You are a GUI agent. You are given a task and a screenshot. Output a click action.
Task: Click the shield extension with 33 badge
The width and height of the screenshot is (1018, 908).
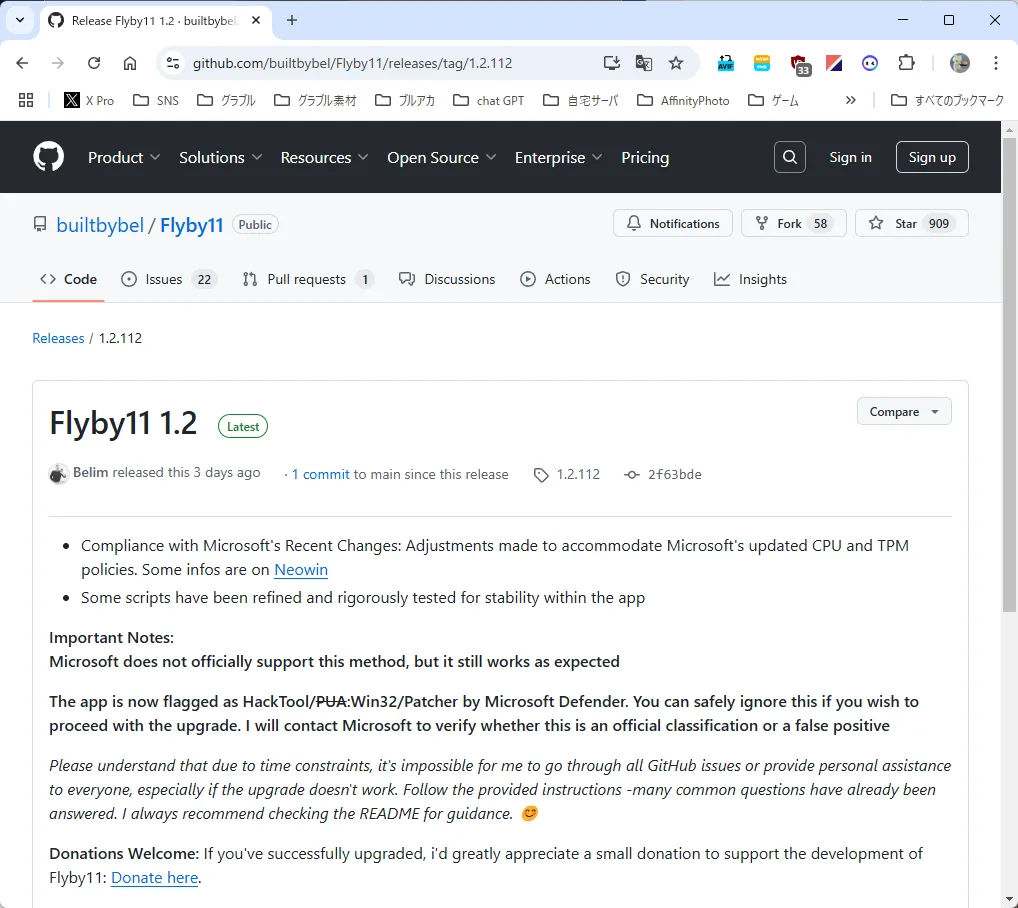coord(799,64)
